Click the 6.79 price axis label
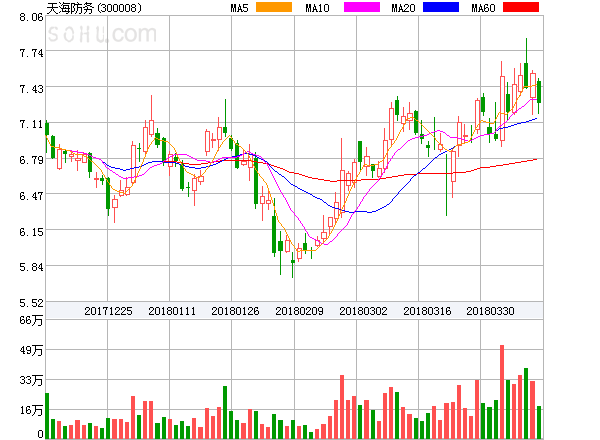The width and height of the screenshot is (600, 440). (31, 160)
